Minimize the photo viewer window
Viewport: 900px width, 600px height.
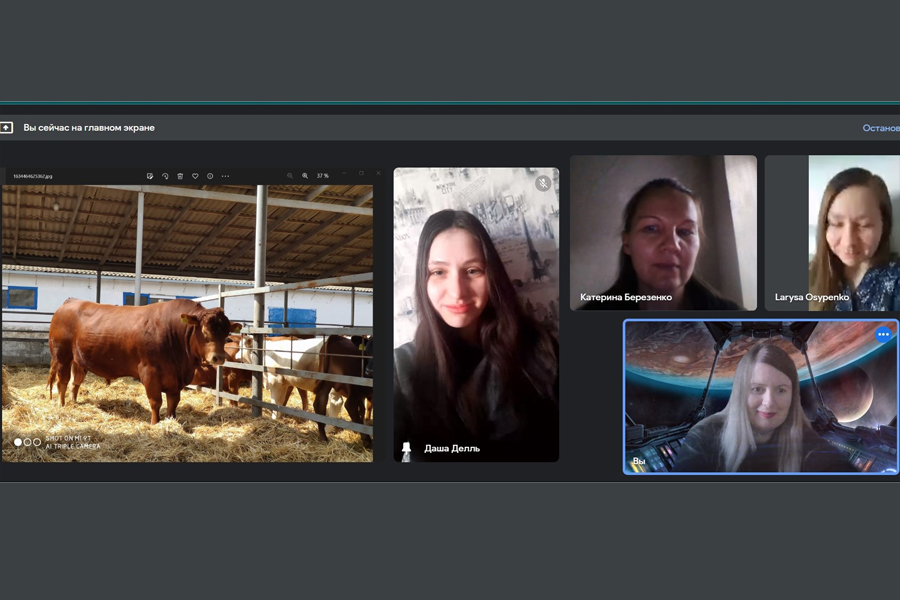pyautogui.click(x=344, y=173)
